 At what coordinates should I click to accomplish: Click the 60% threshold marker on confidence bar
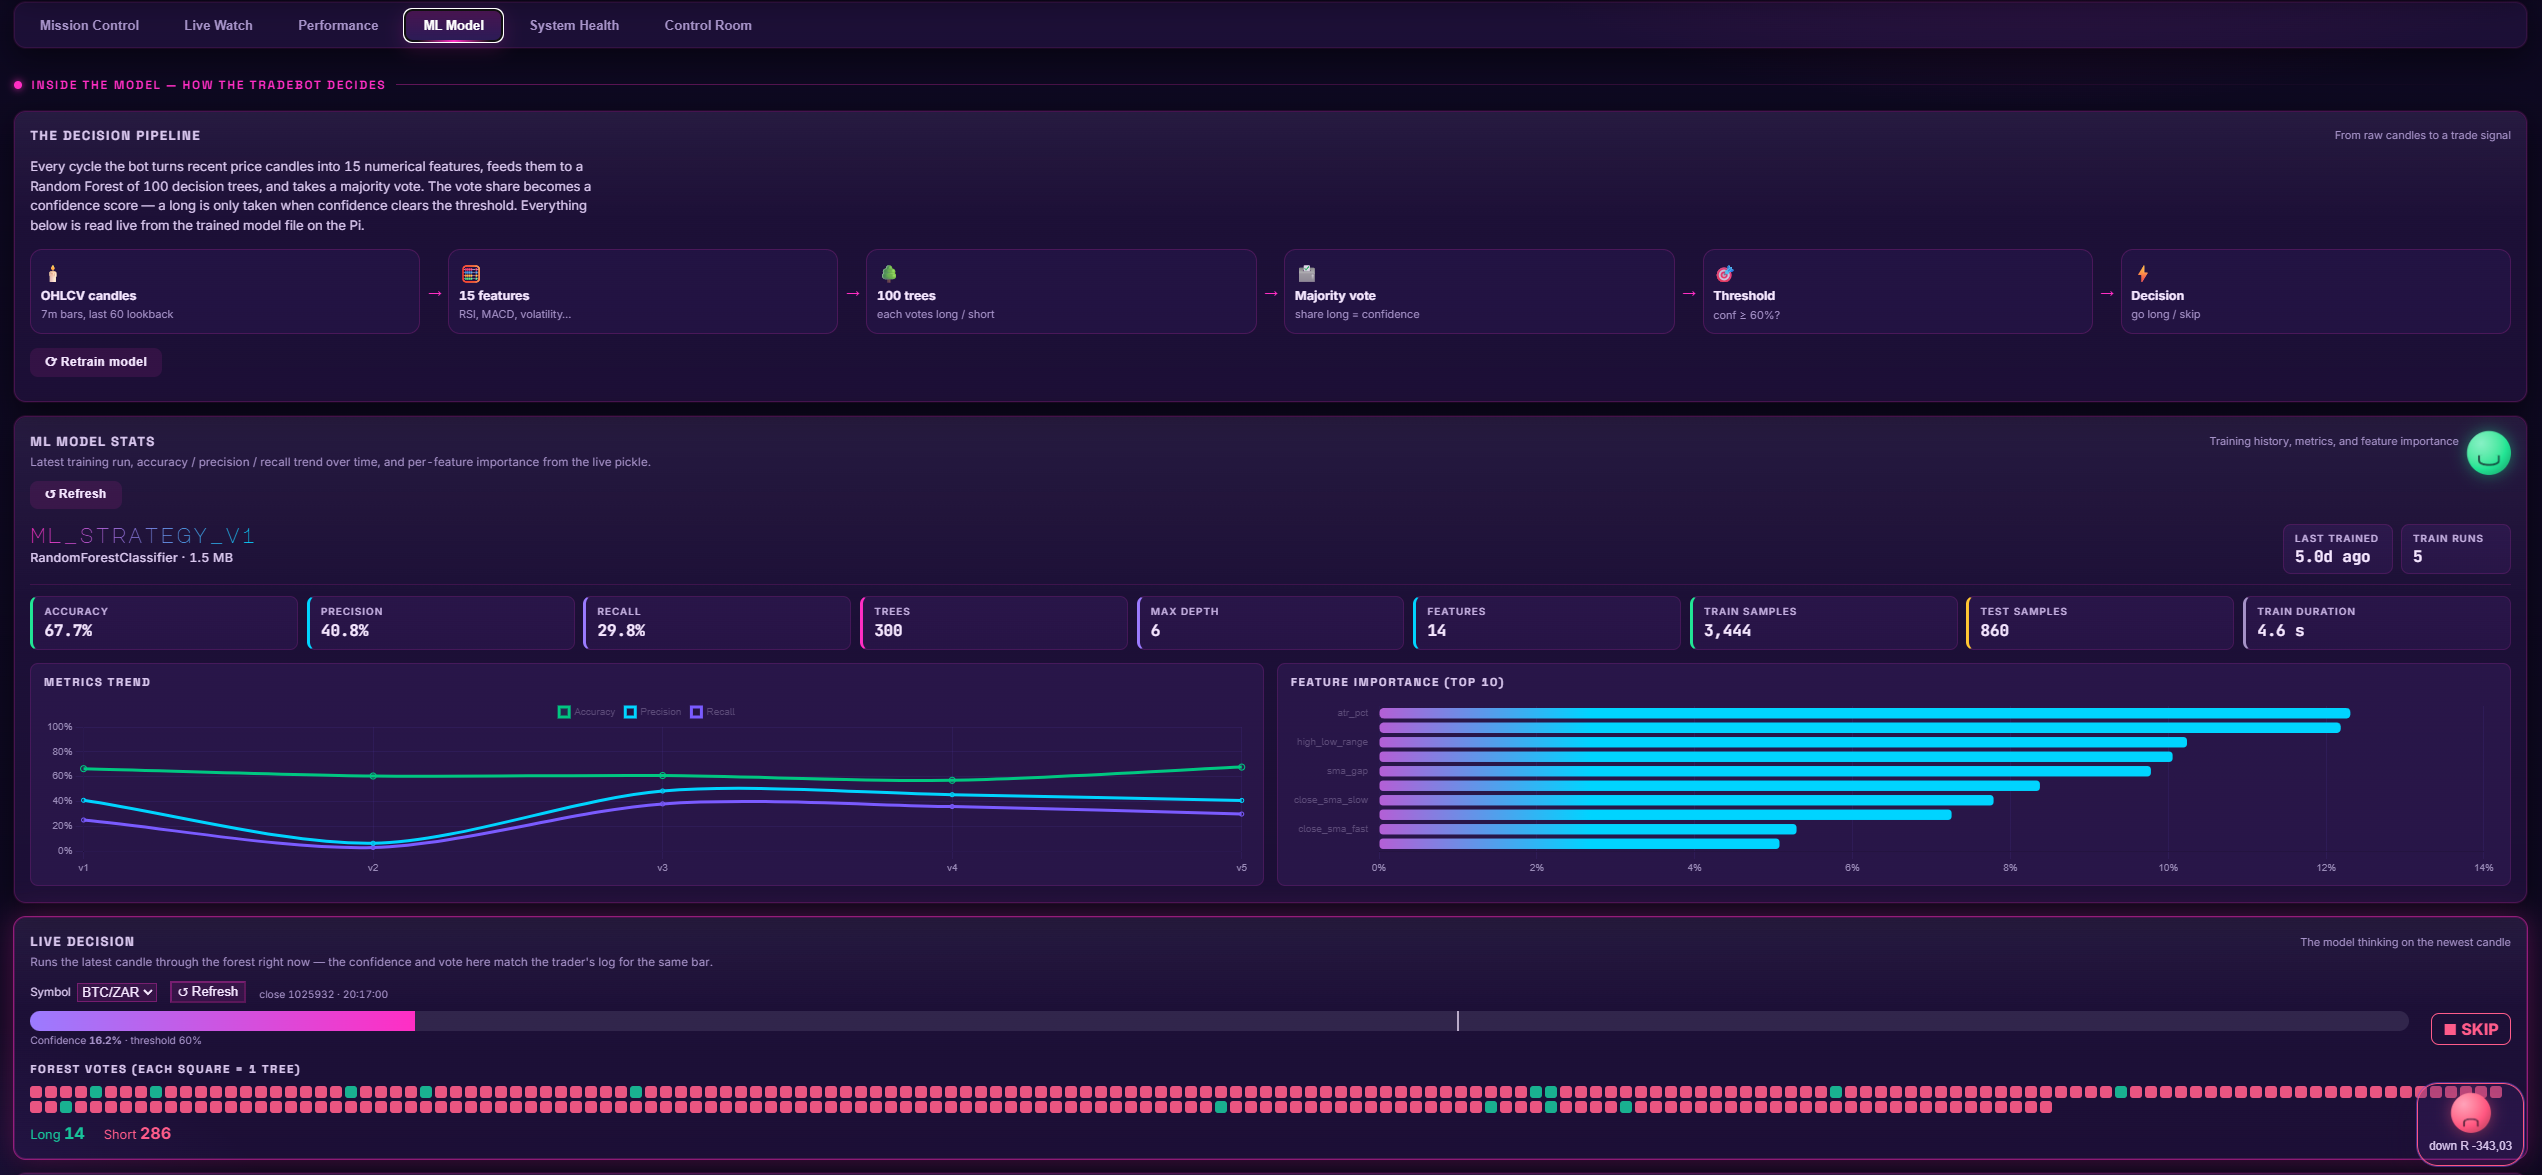1458,1021
